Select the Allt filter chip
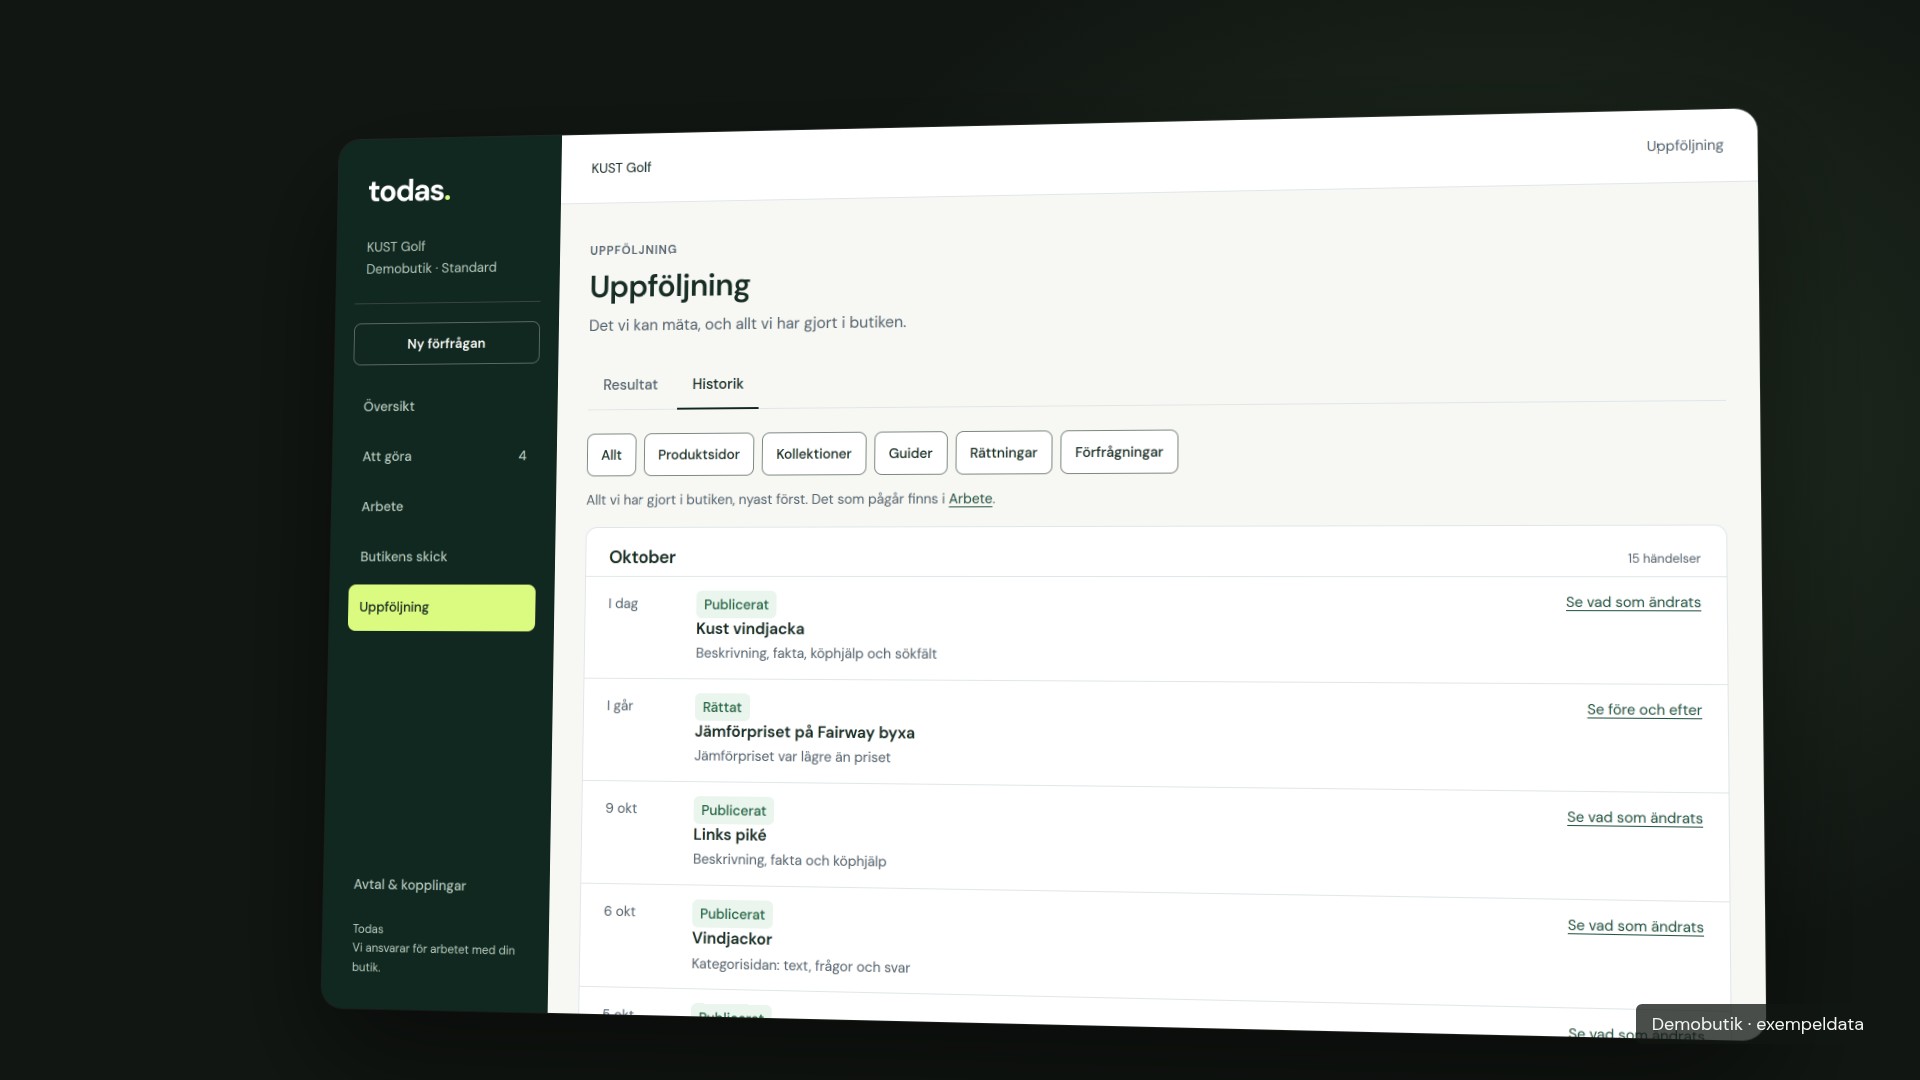The width and height of the screenshot is (1920, 1080). coord(611,455)
